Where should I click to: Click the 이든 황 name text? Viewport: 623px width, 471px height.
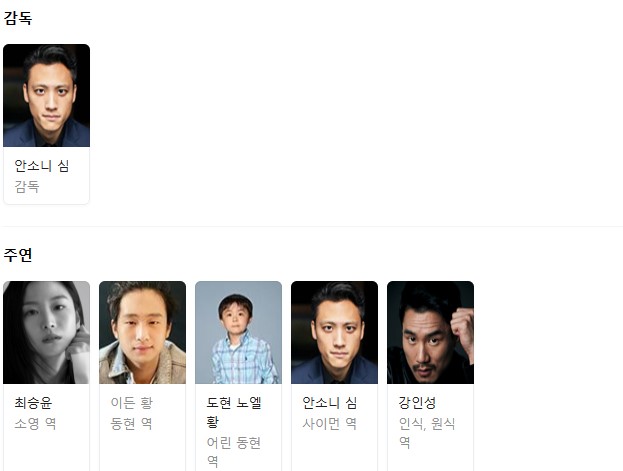click(132, 403)
